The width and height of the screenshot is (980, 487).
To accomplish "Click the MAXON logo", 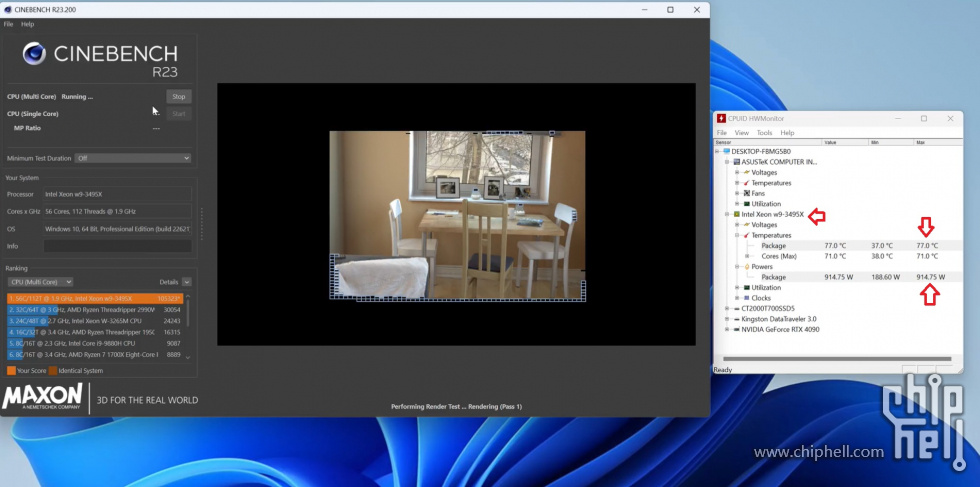I will coord(42,397).
